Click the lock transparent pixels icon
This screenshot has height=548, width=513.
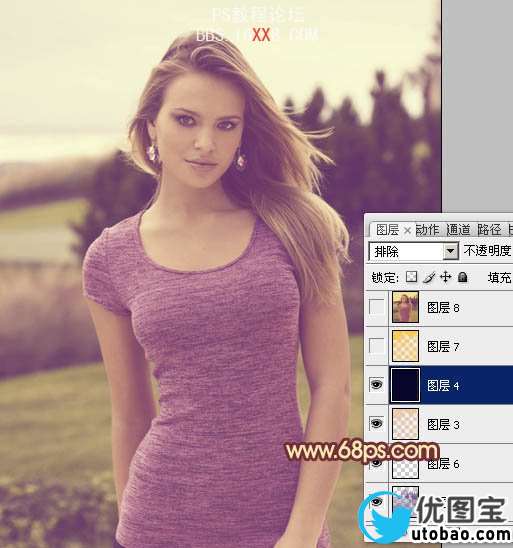[x=411, y=277]
